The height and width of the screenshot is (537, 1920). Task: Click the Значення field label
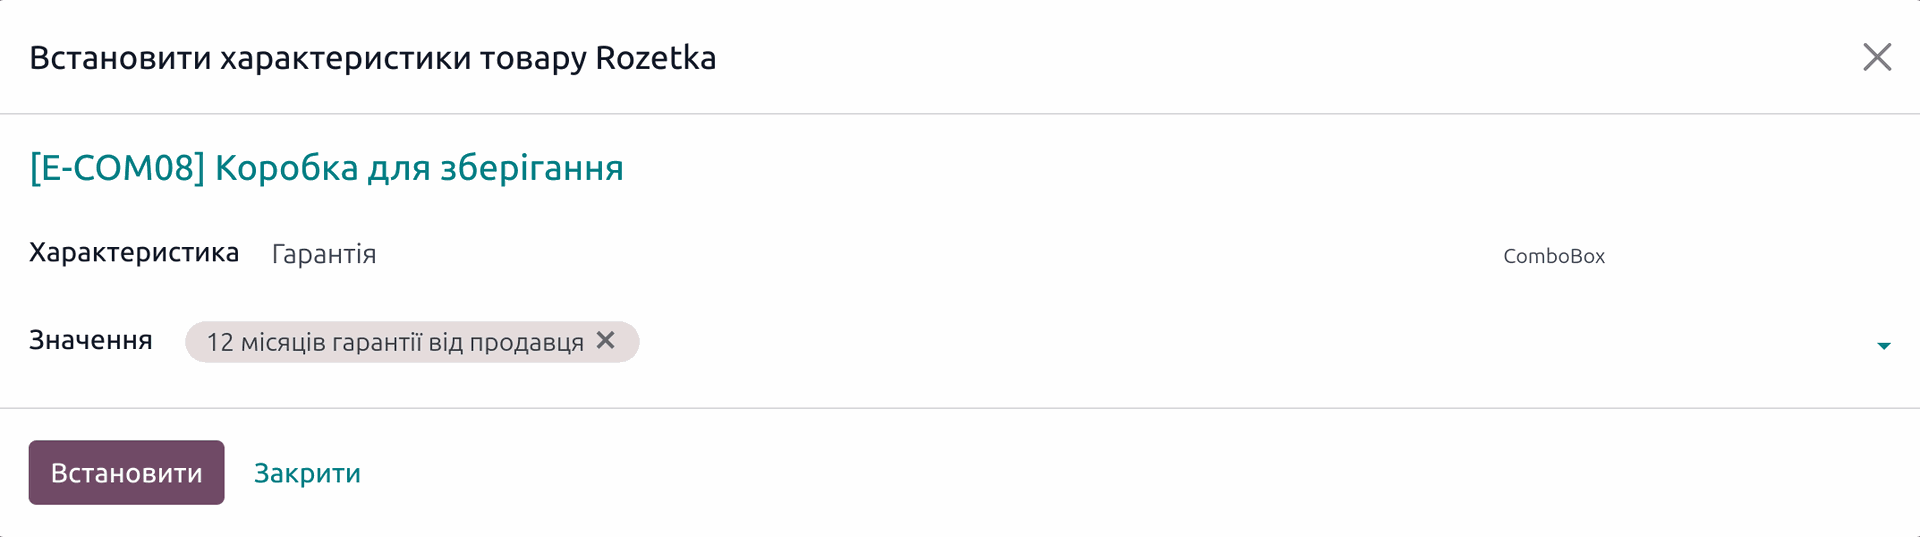(91, 340)
